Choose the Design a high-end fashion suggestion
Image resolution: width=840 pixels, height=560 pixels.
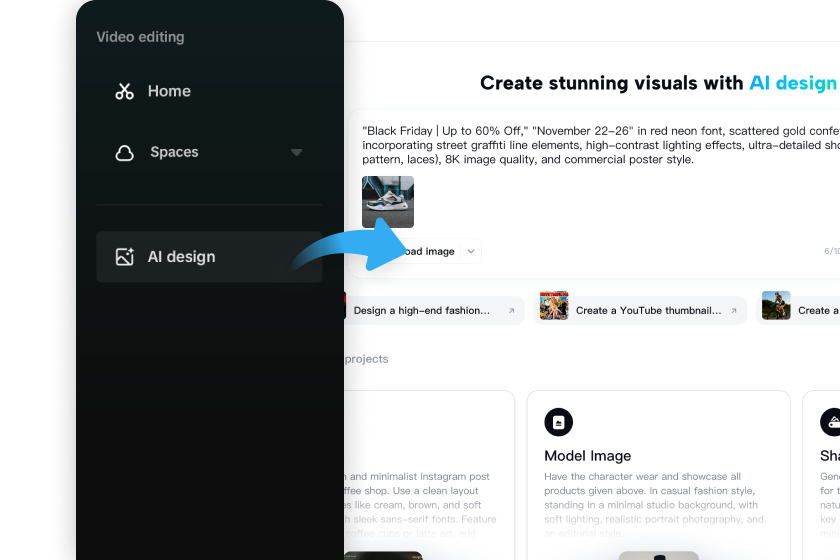(421, 311)
